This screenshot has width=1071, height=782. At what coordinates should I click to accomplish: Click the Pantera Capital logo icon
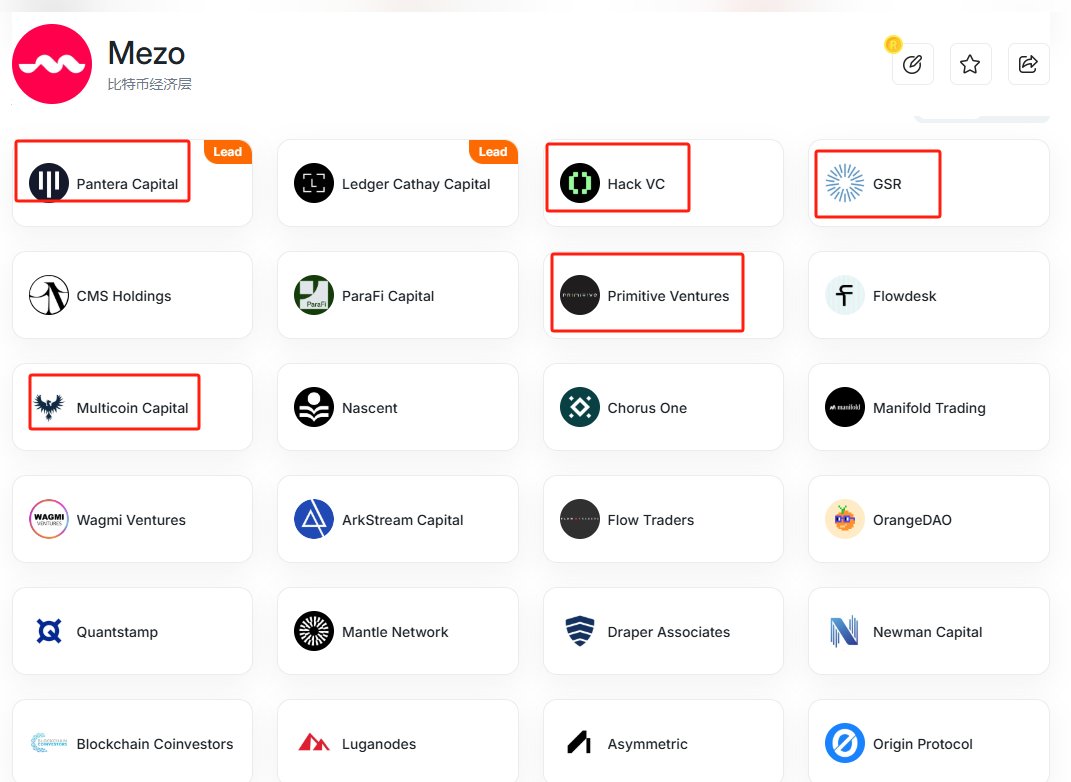48,183
